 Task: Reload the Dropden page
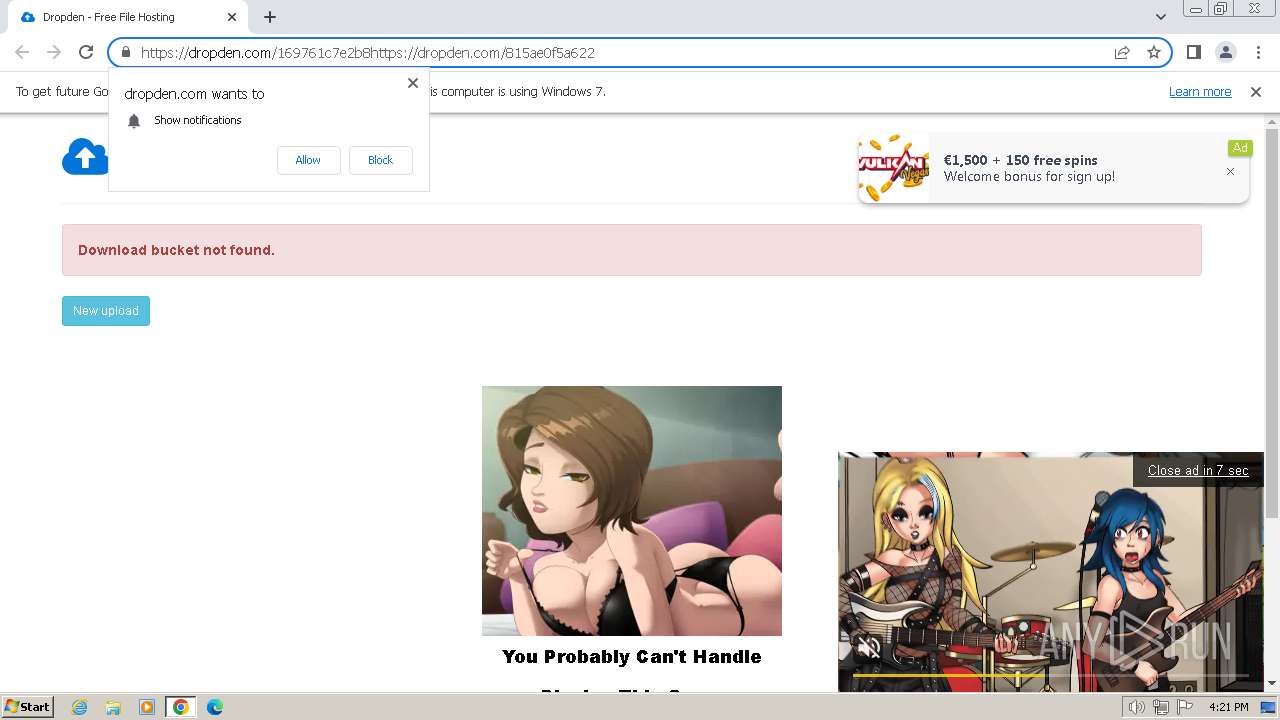(x=86, y=52)
